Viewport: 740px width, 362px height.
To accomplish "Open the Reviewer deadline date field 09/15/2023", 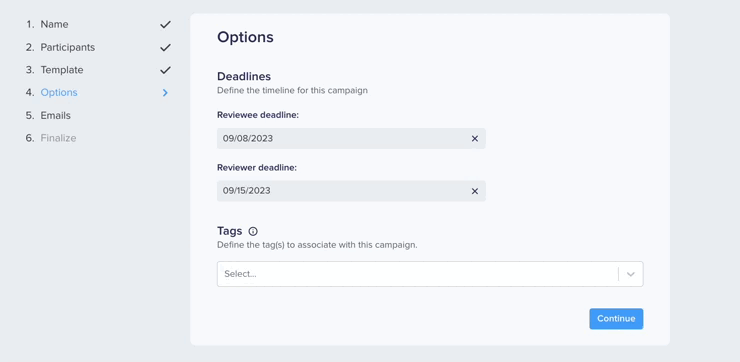I will click(351, 191).
